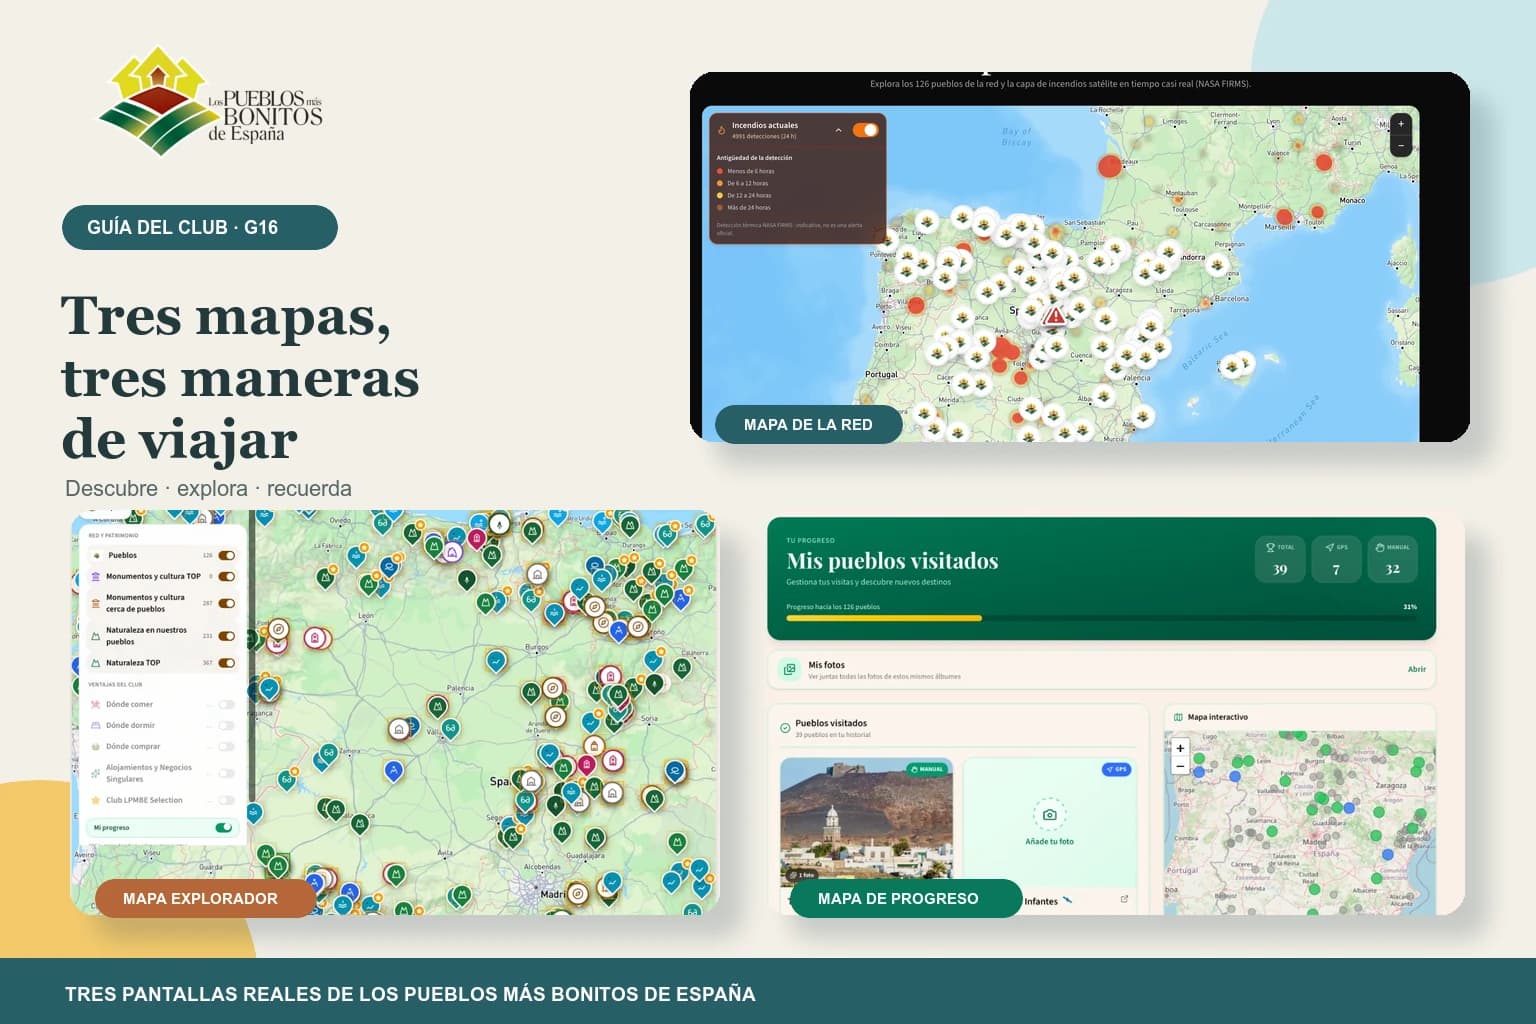
Task: Click the Club LPMBE Selection star icon
Action: tap(96, 800)
